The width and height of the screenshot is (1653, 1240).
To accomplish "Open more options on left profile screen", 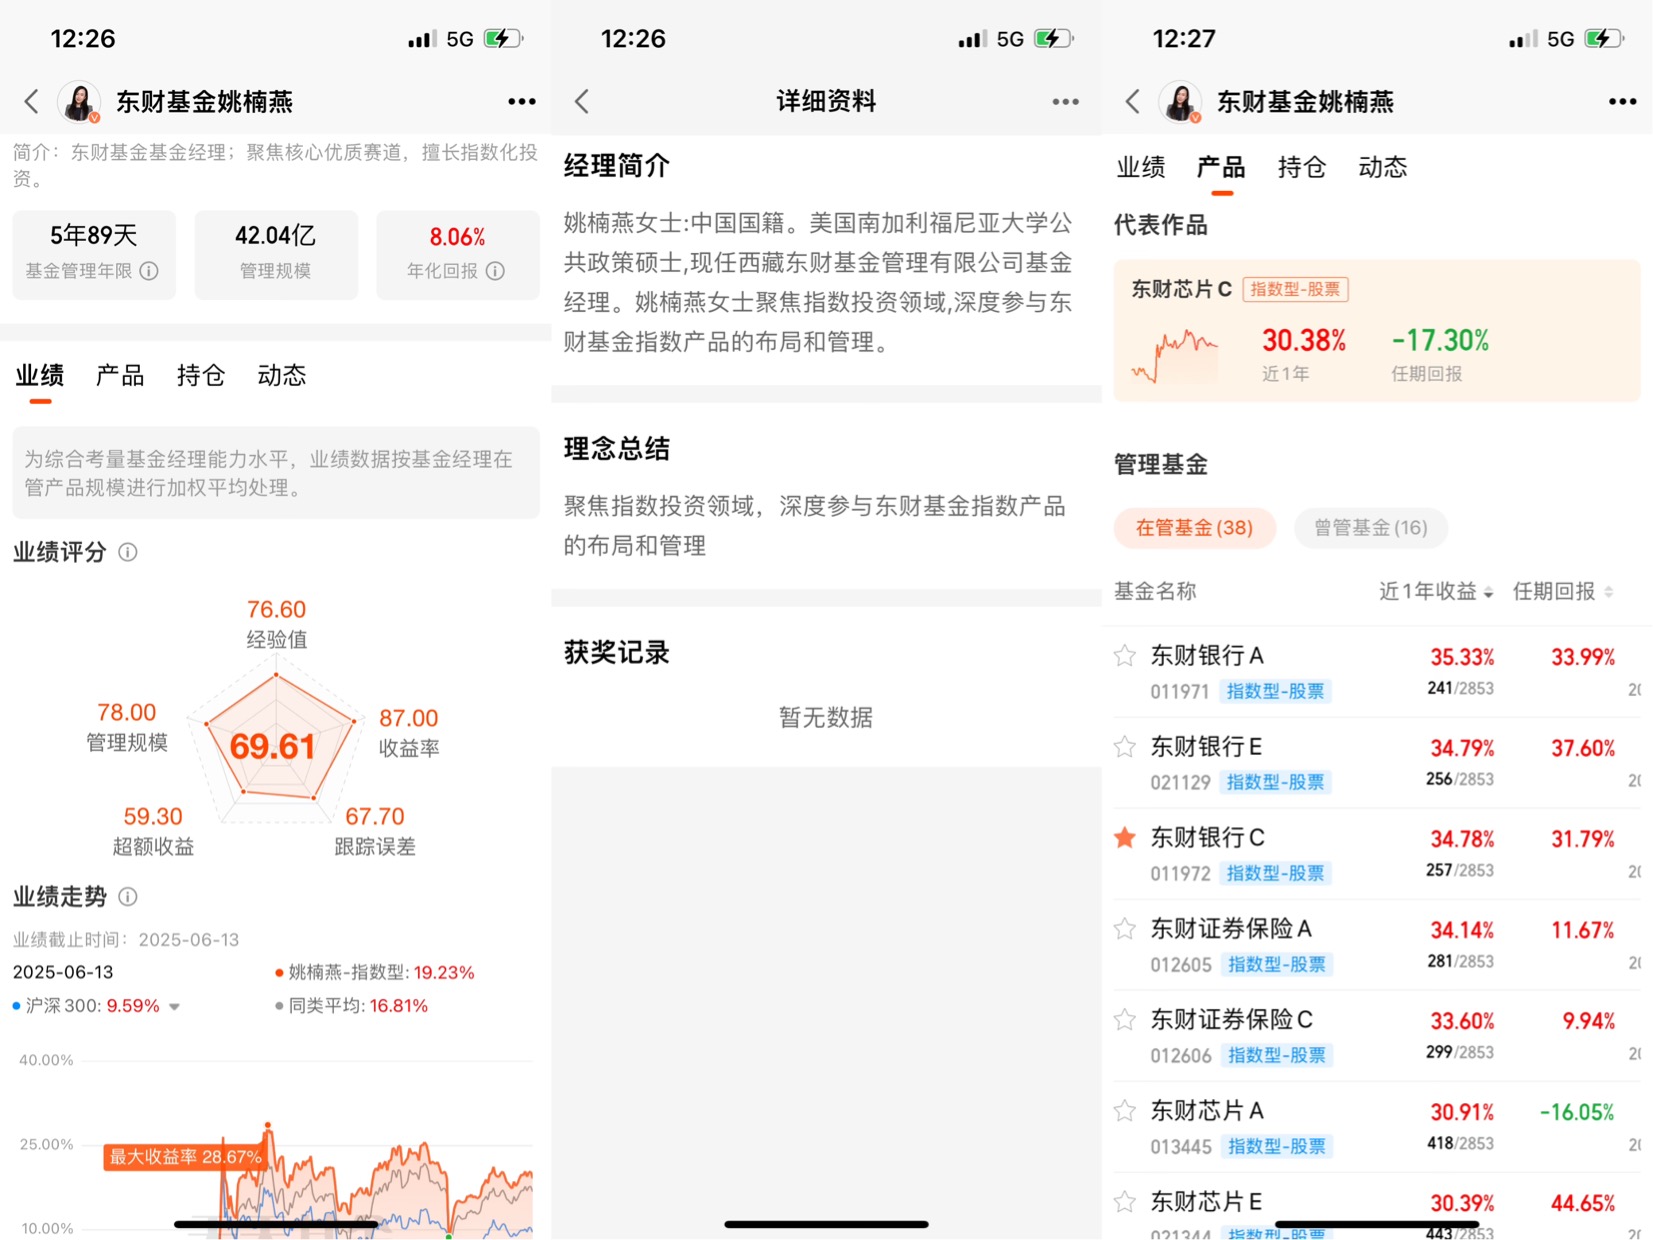I will point(521,101).
